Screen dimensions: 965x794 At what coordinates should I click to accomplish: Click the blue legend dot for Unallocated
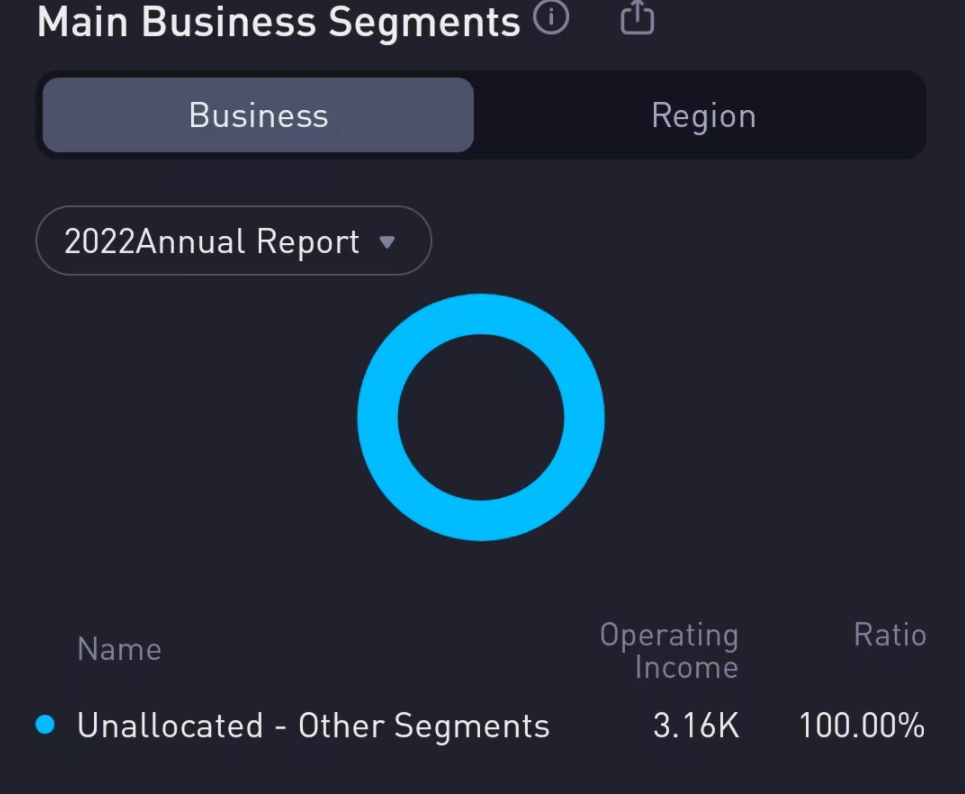click(x=45, y=725)
